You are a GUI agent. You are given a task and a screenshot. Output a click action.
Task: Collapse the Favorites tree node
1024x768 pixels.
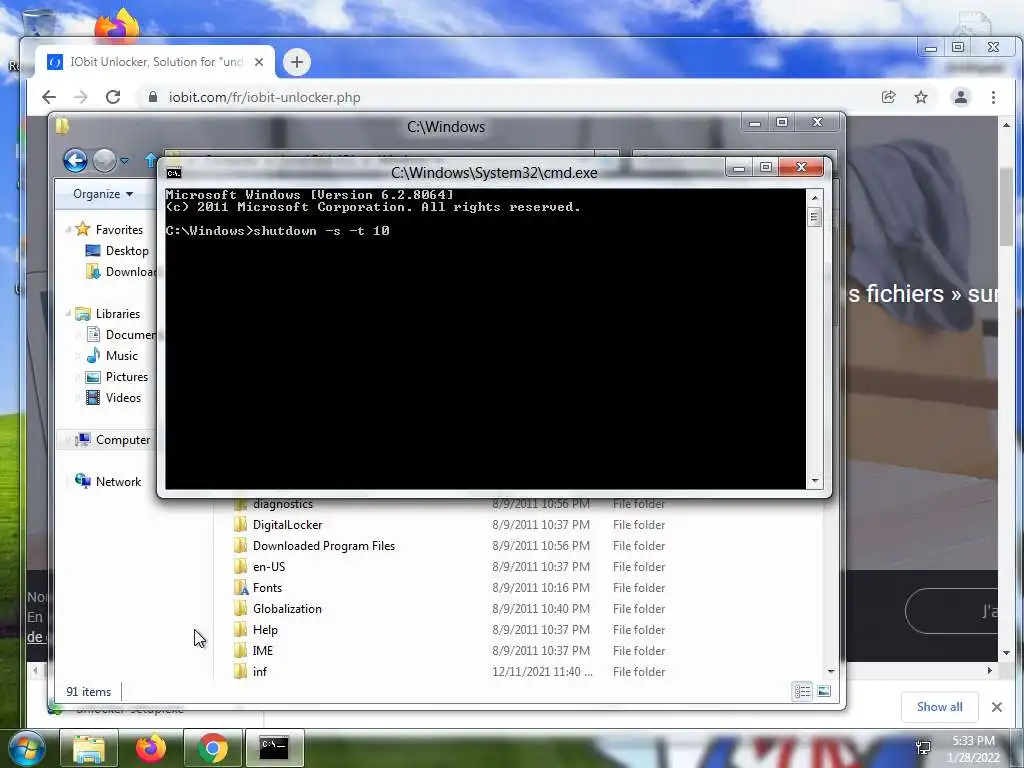click(68, 229)
